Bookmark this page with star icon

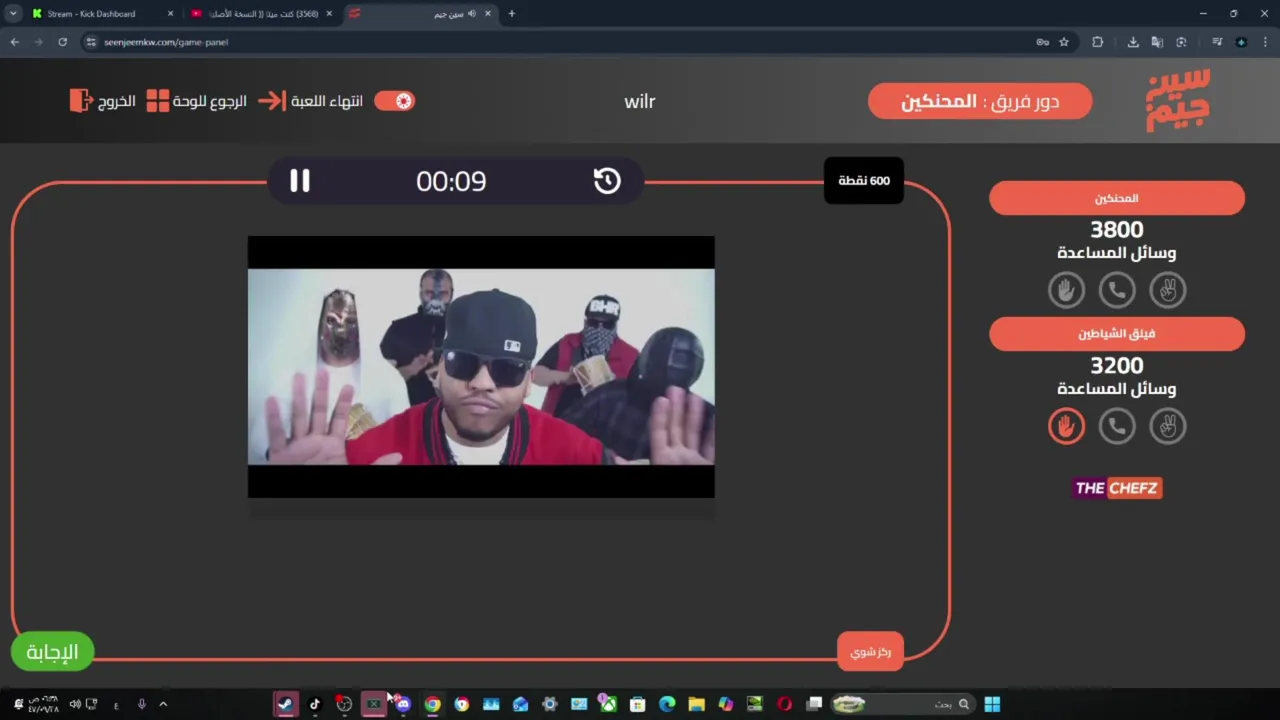pyautogui.click(x=1064, y=42)
